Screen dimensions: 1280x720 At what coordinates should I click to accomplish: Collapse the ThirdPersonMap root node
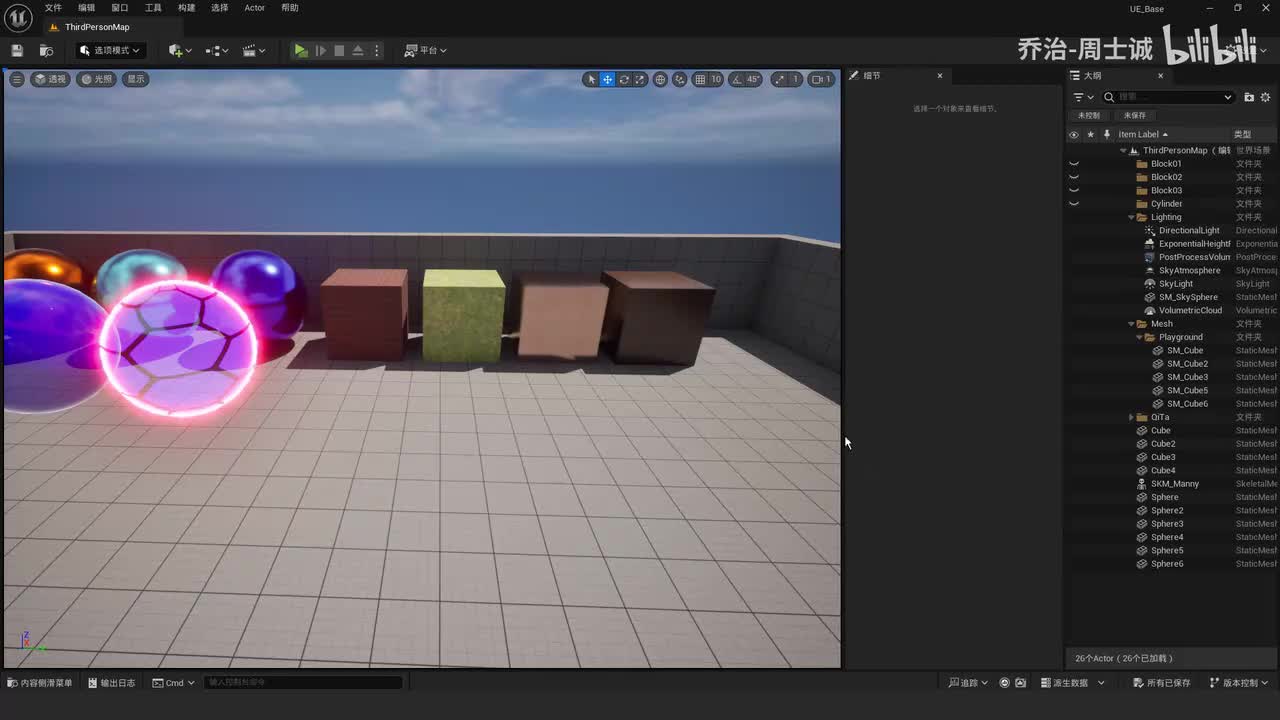click(x=1123, y=151)
